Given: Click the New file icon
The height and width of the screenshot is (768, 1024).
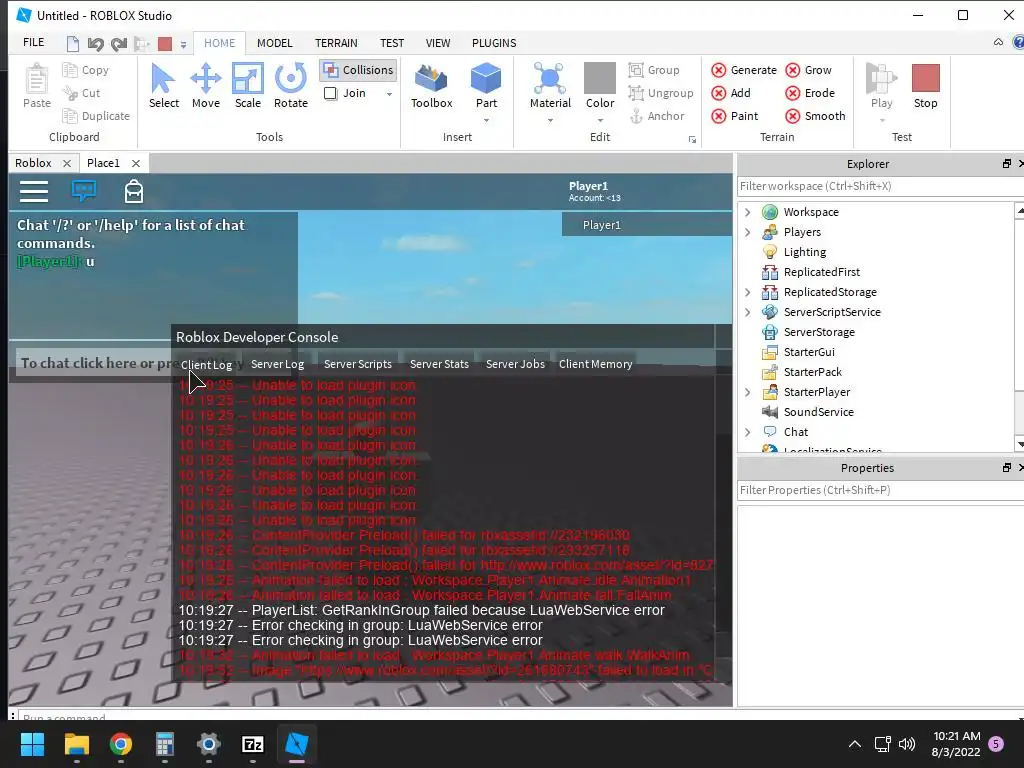Looking at the screenshot, I should (x=72, y=44).
